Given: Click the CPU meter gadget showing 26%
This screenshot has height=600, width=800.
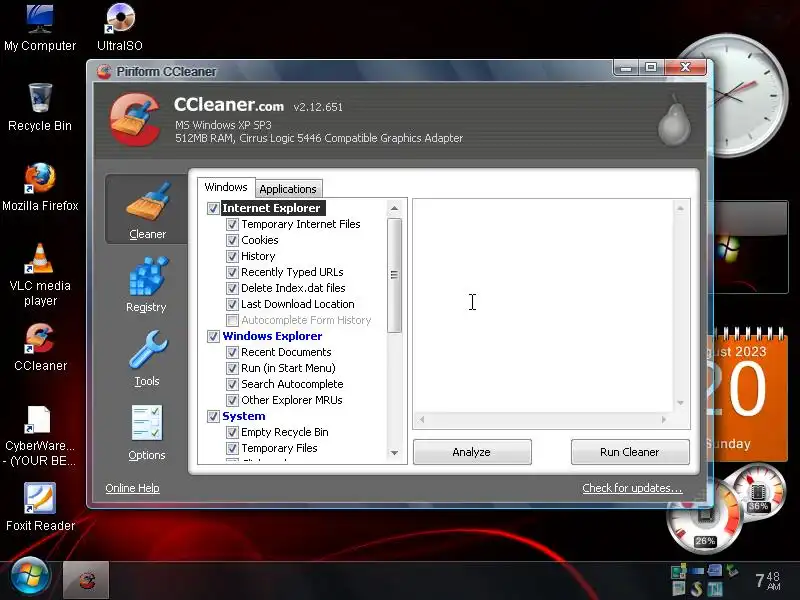Looking at the screenshot, I should tap(704, 519).
